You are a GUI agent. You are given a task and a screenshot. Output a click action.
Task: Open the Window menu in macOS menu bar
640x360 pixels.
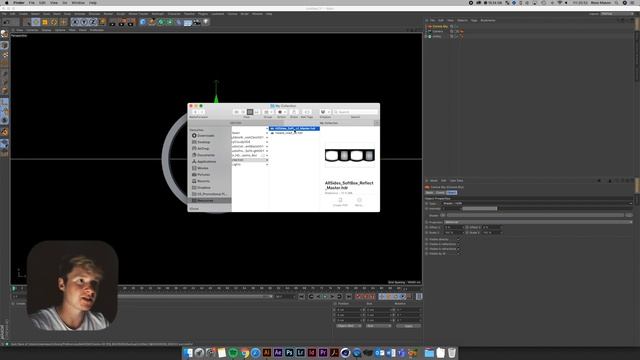point(78,3)
